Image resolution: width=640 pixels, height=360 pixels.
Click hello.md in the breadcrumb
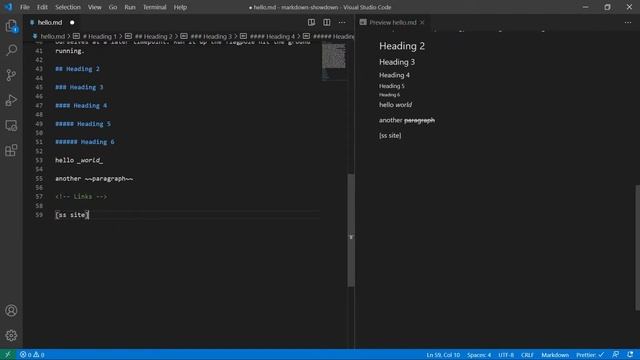click(53, 36)
